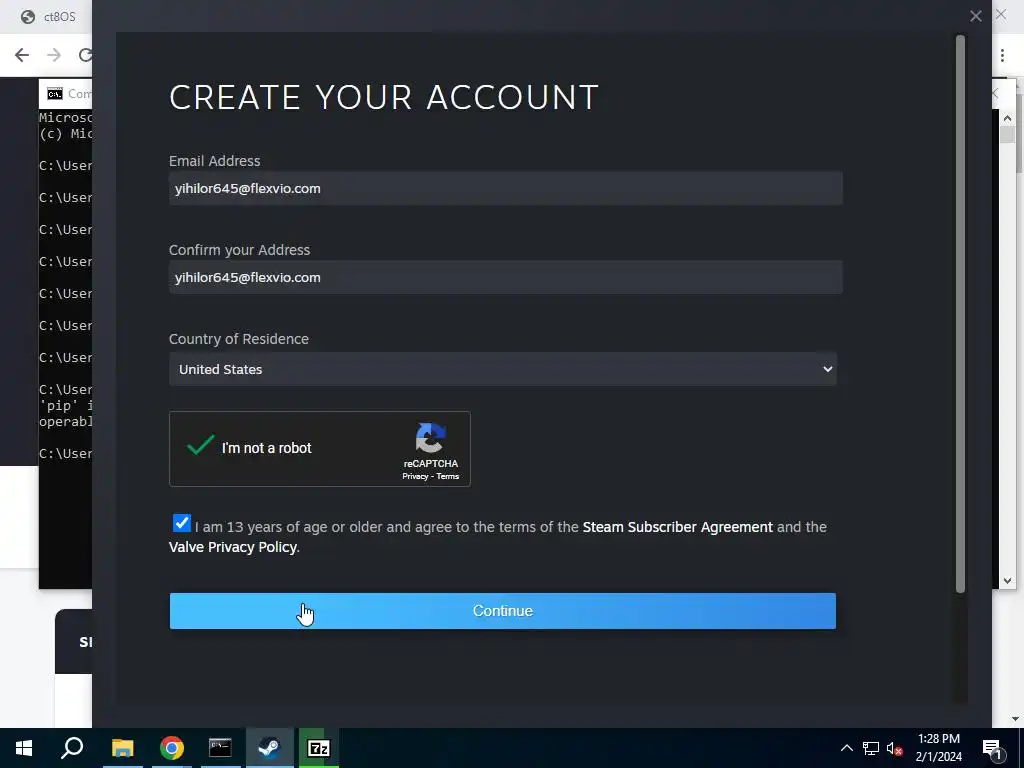Click the Command Prompt window title icon

click(x=55, y=94)
